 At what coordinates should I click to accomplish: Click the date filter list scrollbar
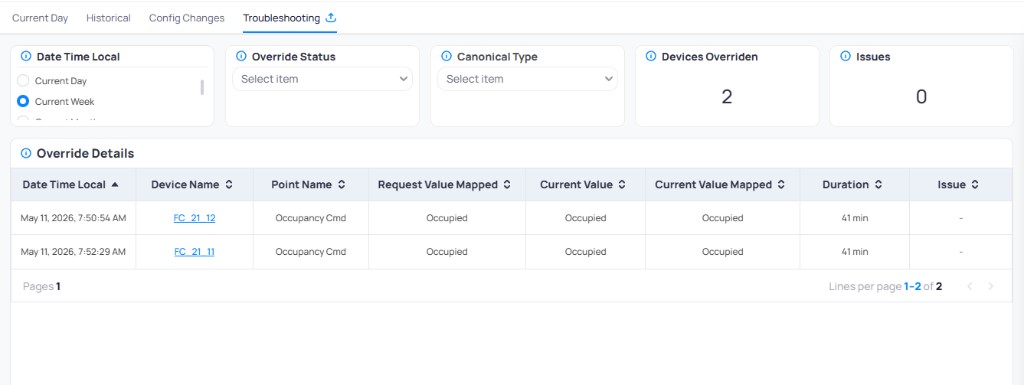(202, 87)
